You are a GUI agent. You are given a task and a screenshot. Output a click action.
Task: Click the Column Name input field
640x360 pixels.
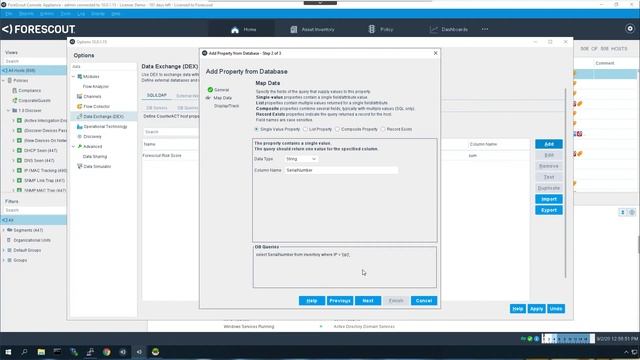(x=341, y=170)
